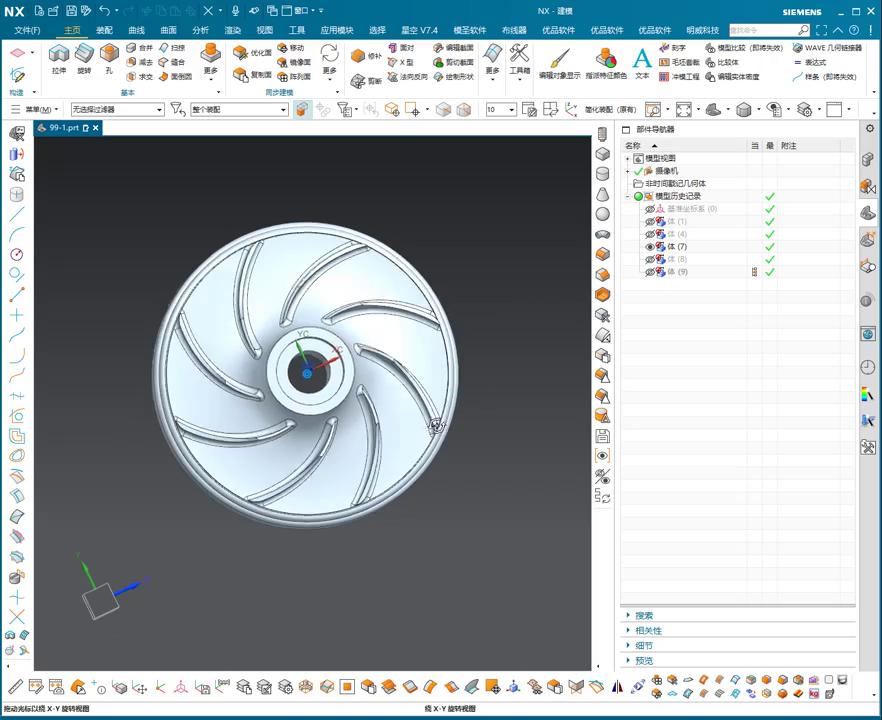882x720 pixels.
Task: Close the 99-1.prt document tab
Action: pyautogui.click(x=96, y=128)
